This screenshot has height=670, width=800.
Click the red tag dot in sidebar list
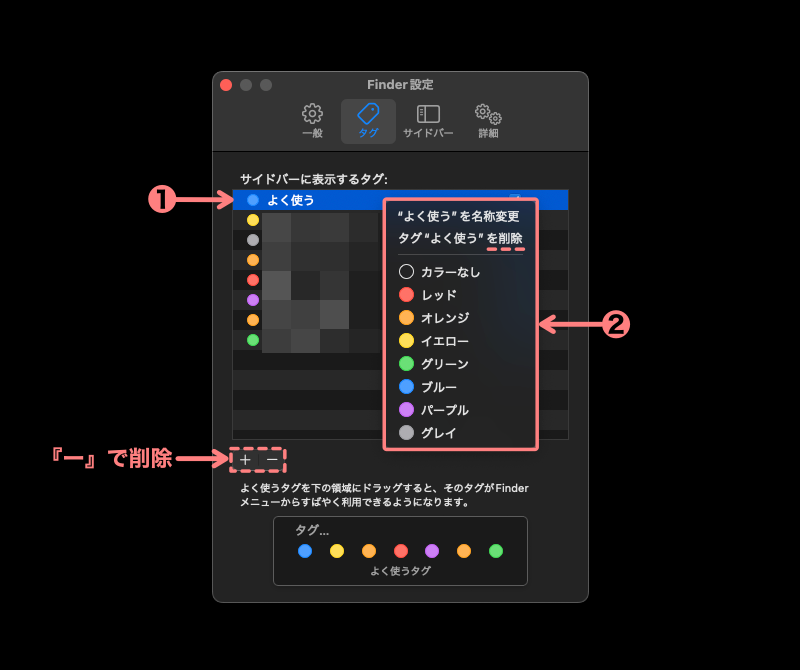253,280
